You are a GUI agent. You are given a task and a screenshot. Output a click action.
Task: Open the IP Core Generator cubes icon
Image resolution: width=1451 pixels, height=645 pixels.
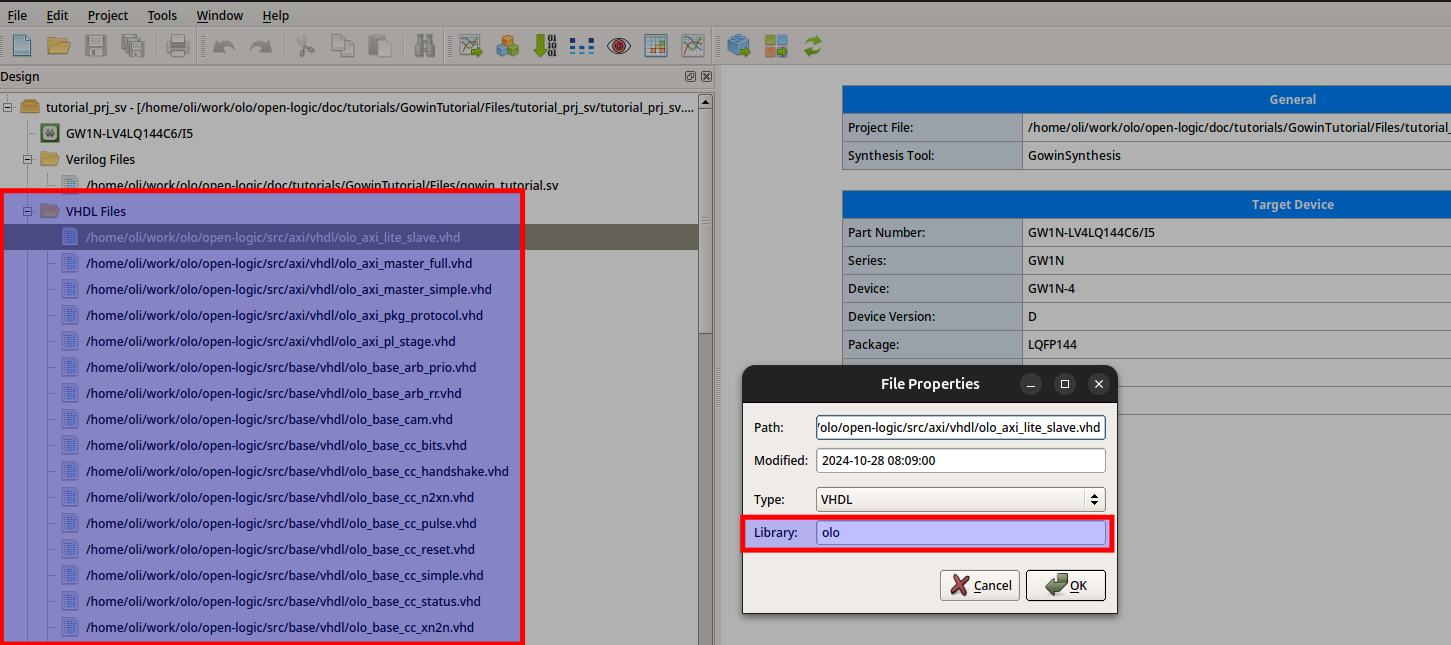pyautogui.click(x=508, y=45)
